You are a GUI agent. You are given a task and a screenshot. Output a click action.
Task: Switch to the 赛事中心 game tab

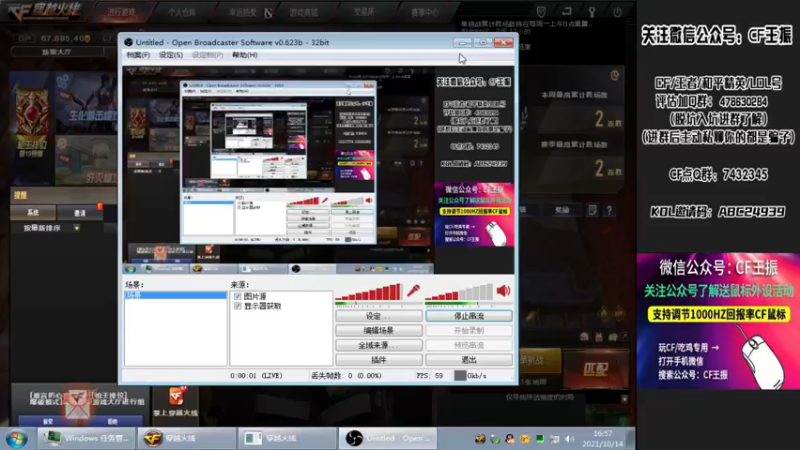(x=424, y=12)
